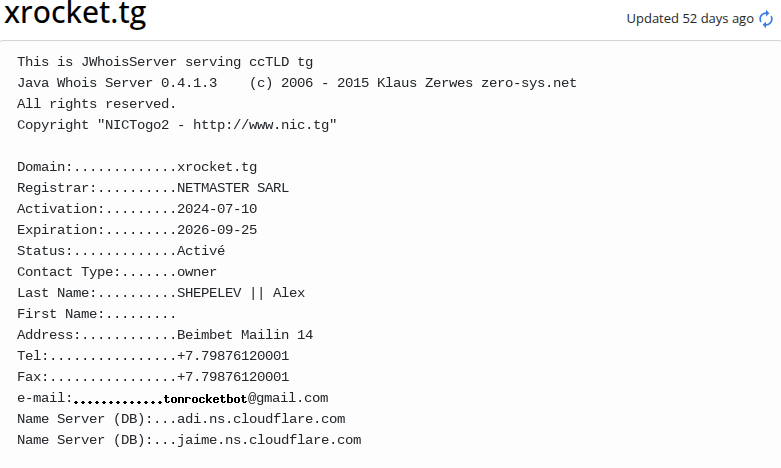This screenshot has height=468, width=781.
Task: Click the expiration date 2026-09-25
Action: pos(217,230)
